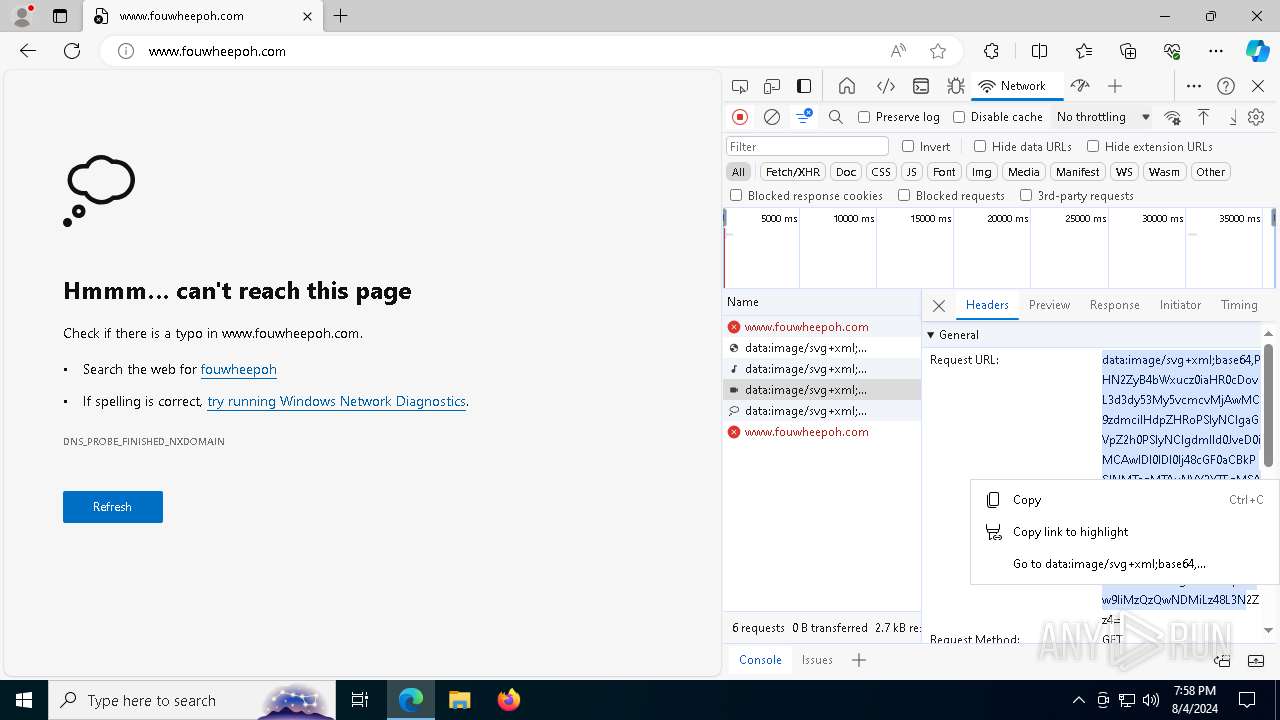This screenshot has height=720, width=1280.
Task: Open Copilot sidebar icon
Action: (1258, 51)
